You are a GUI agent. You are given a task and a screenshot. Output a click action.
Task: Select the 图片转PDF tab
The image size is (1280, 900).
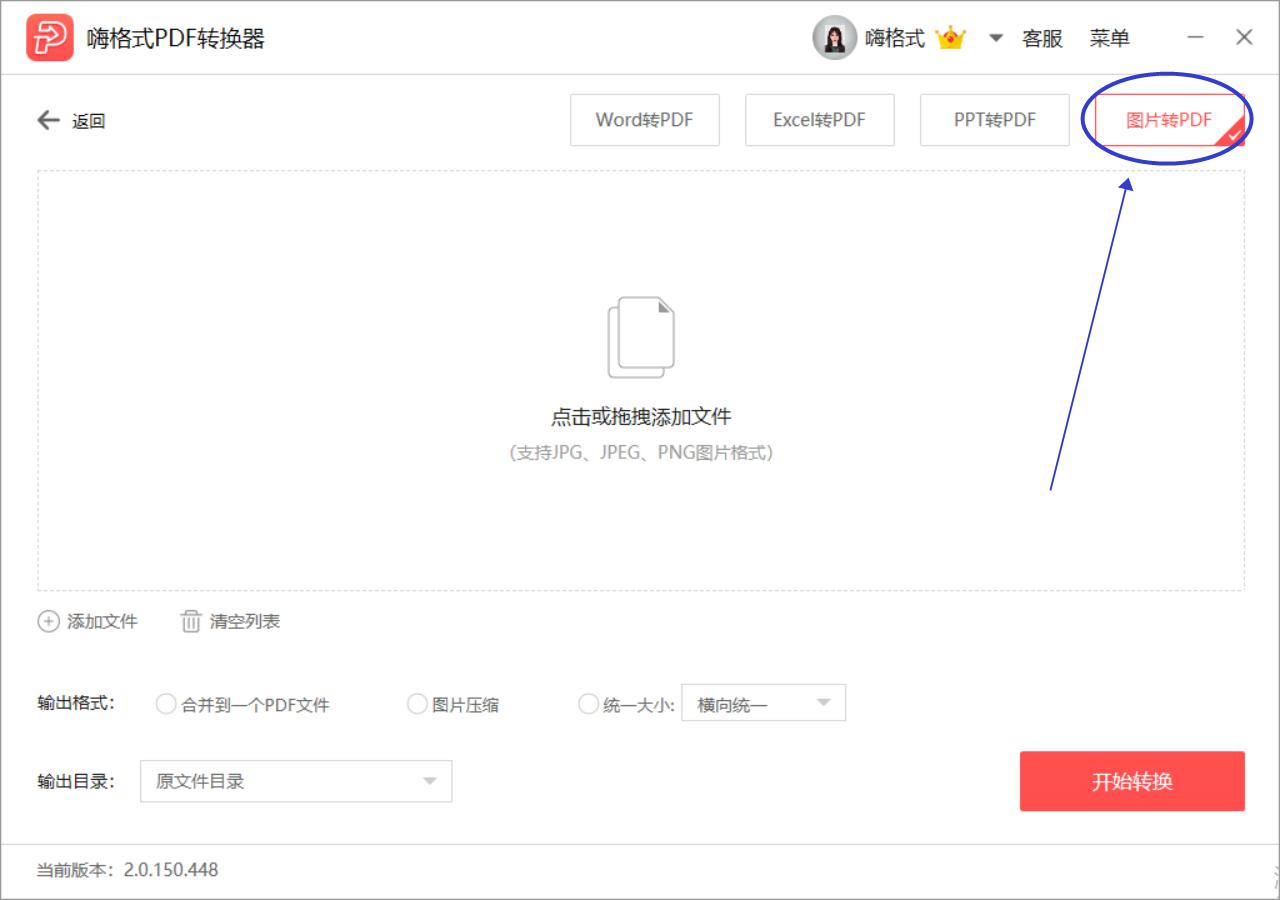click(x=1170, y=120)
